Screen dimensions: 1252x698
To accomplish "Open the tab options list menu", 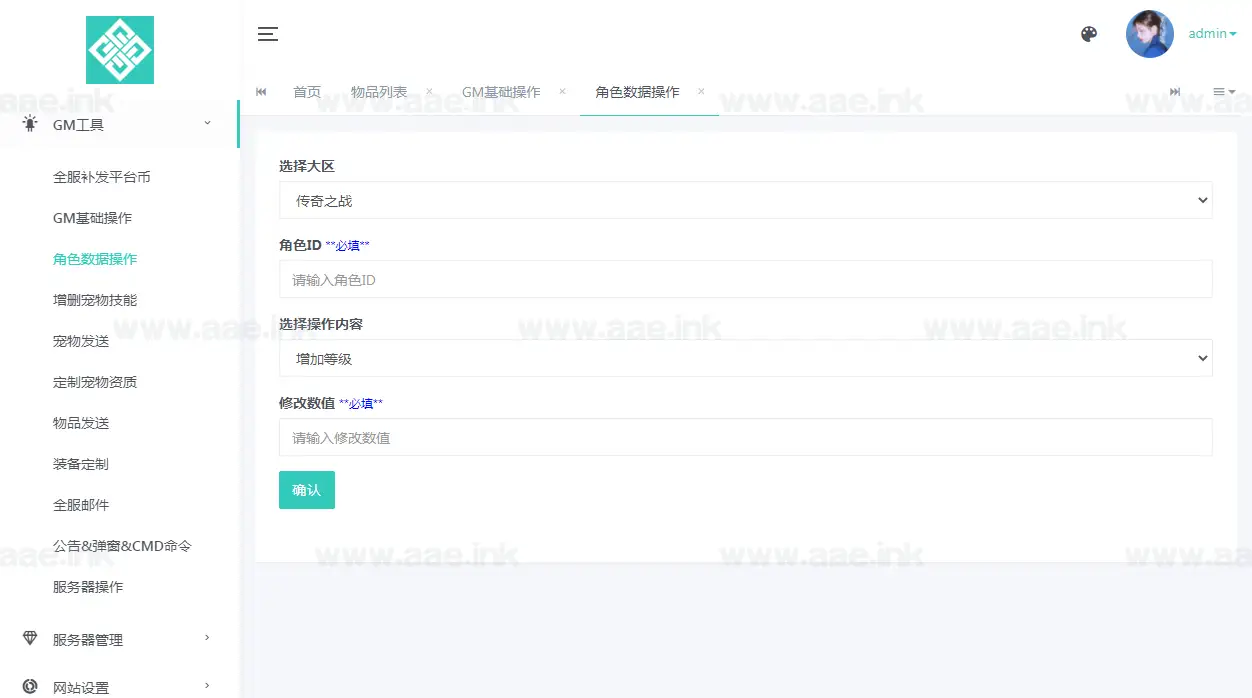I will tap(1224, 92).
